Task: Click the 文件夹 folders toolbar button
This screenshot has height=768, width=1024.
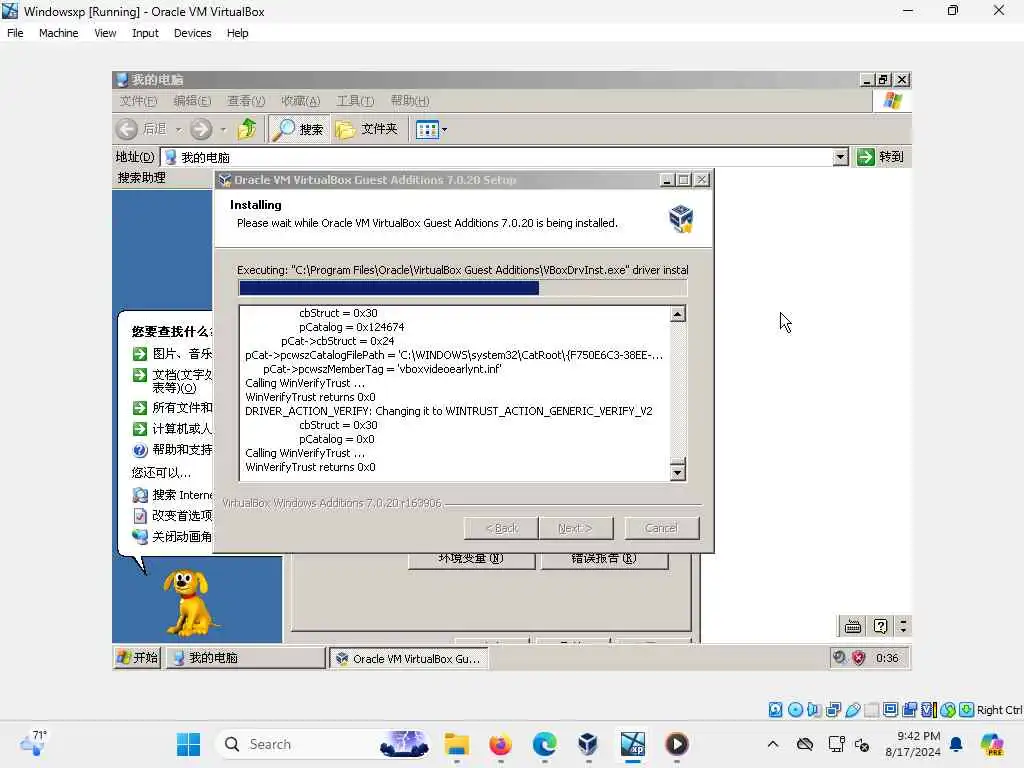Action: [x=366, y=129]
